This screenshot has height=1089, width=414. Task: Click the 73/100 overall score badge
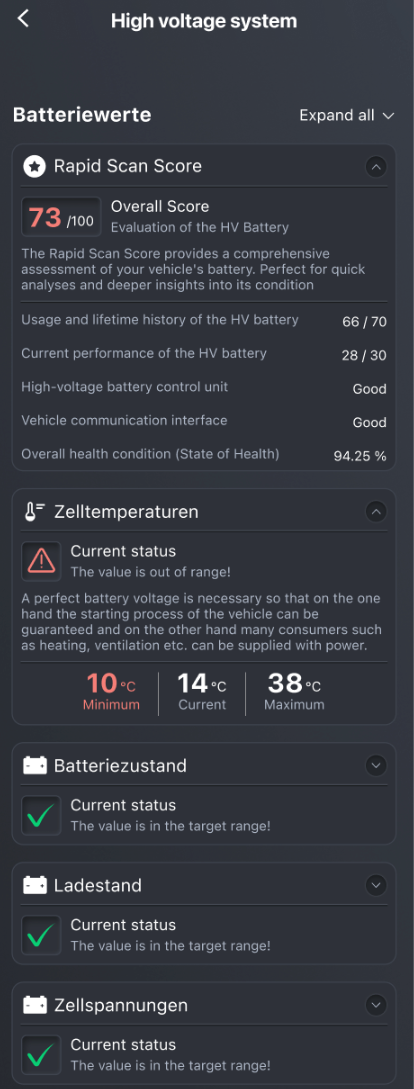pyautogui.click(x=61, y=218)
